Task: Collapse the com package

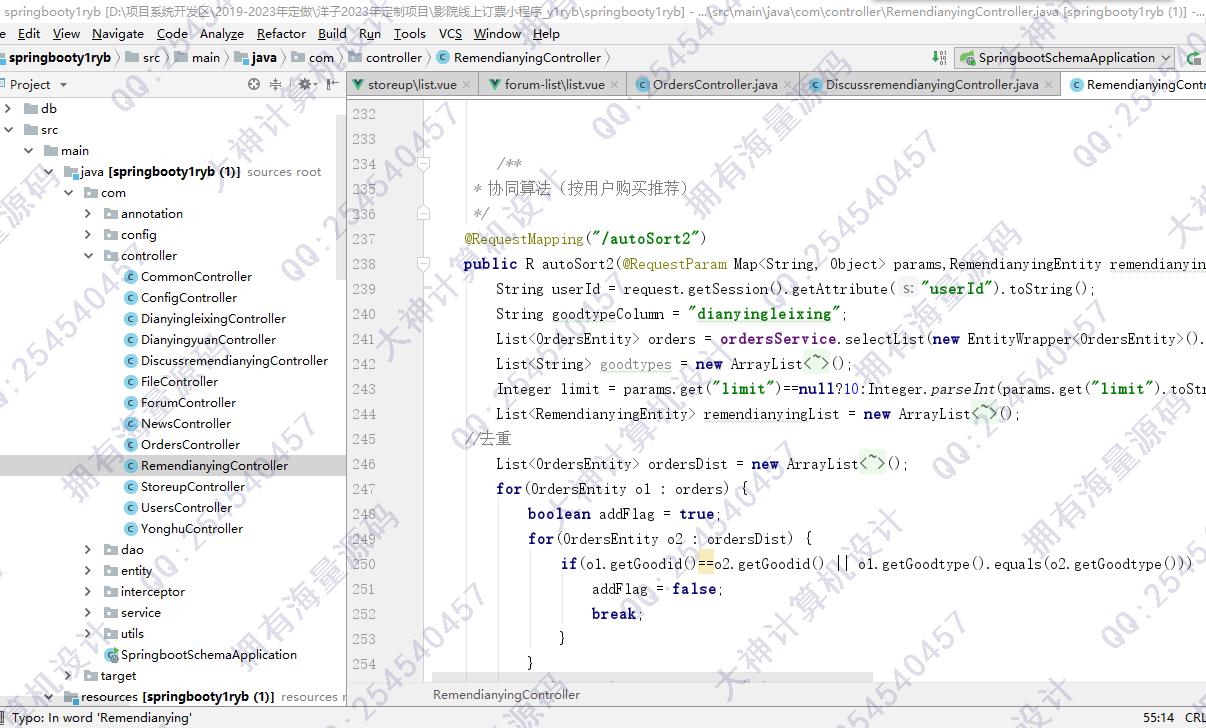Action: [68, 193]
